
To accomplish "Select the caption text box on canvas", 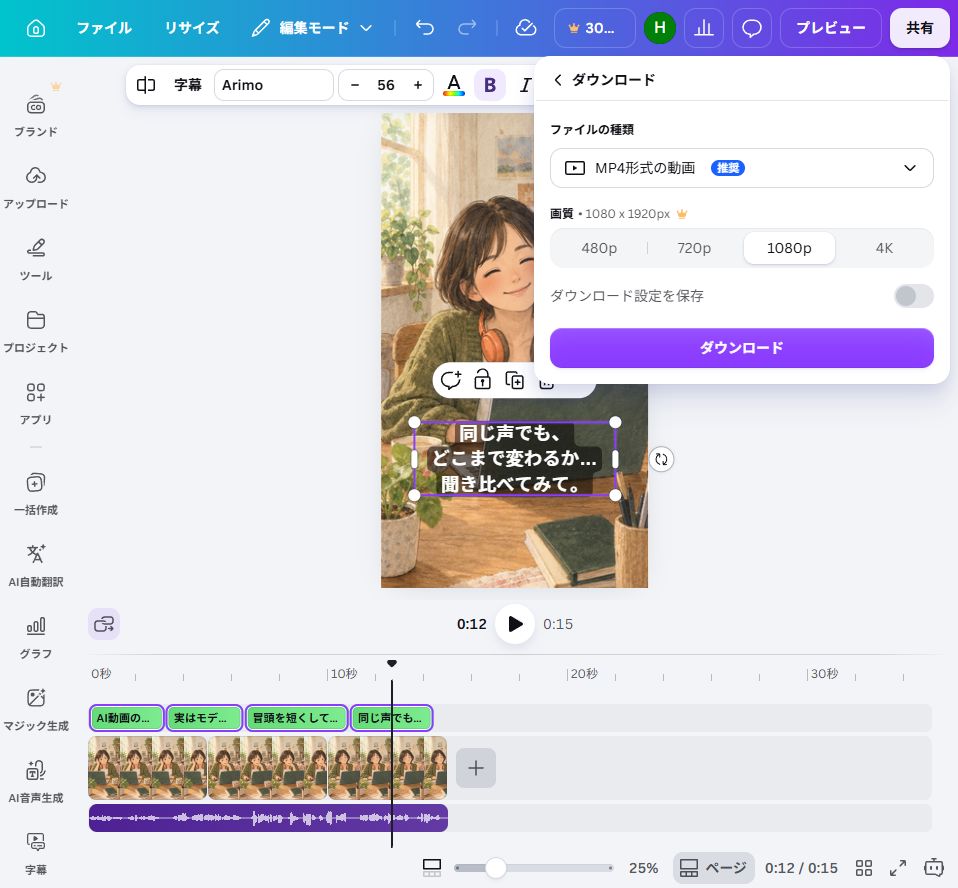I will [x=514, y=458].
